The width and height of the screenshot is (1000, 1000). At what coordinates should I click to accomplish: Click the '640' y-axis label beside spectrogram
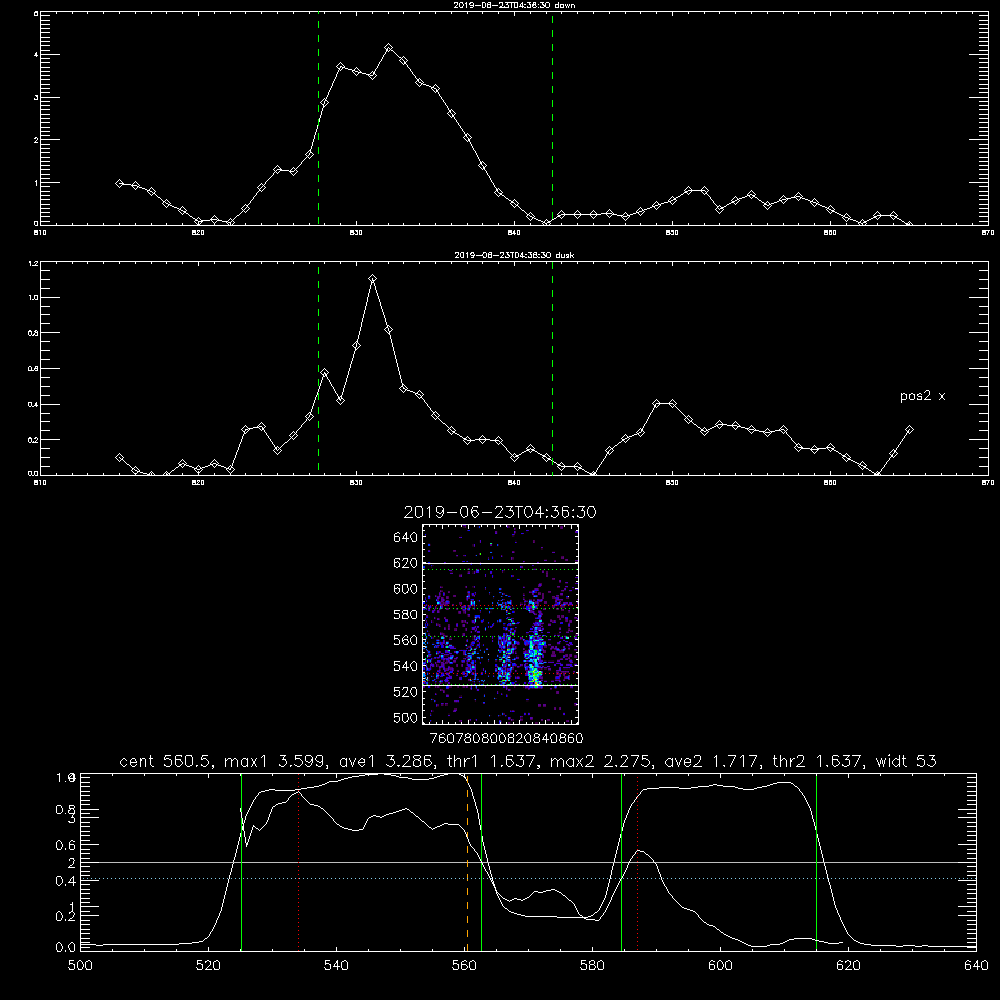[x=406, y=537]
